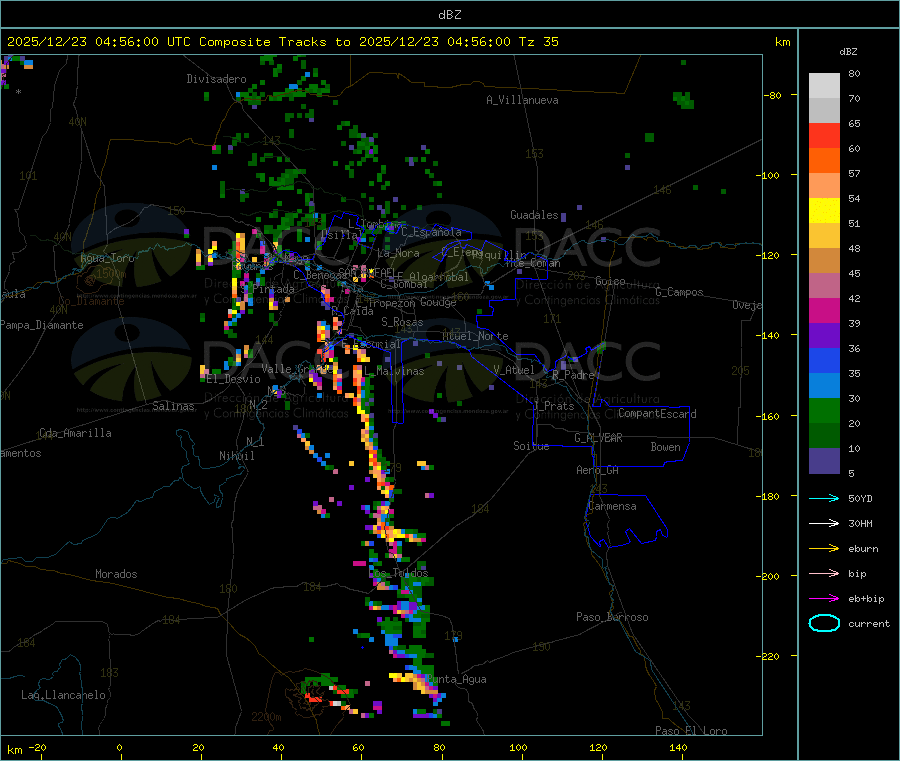Click the 'Carmensa' map label
Viewport: 900px width, 761px height.
(x=612, y=506)
